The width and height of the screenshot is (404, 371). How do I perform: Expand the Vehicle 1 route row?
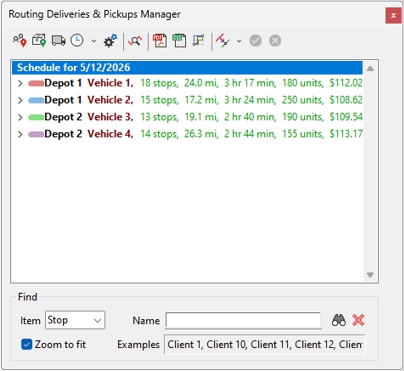(20, 83)
